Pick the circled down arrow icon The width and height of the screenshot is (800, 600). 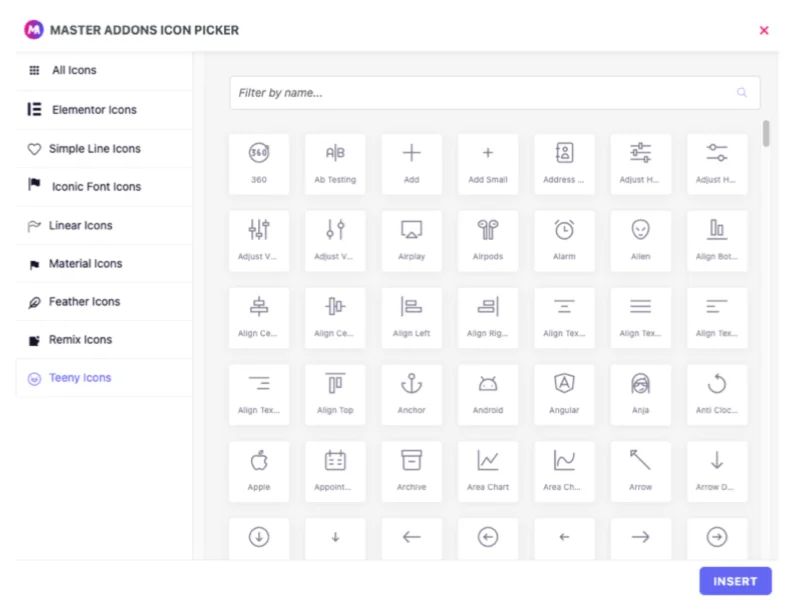tap(259, 539)
